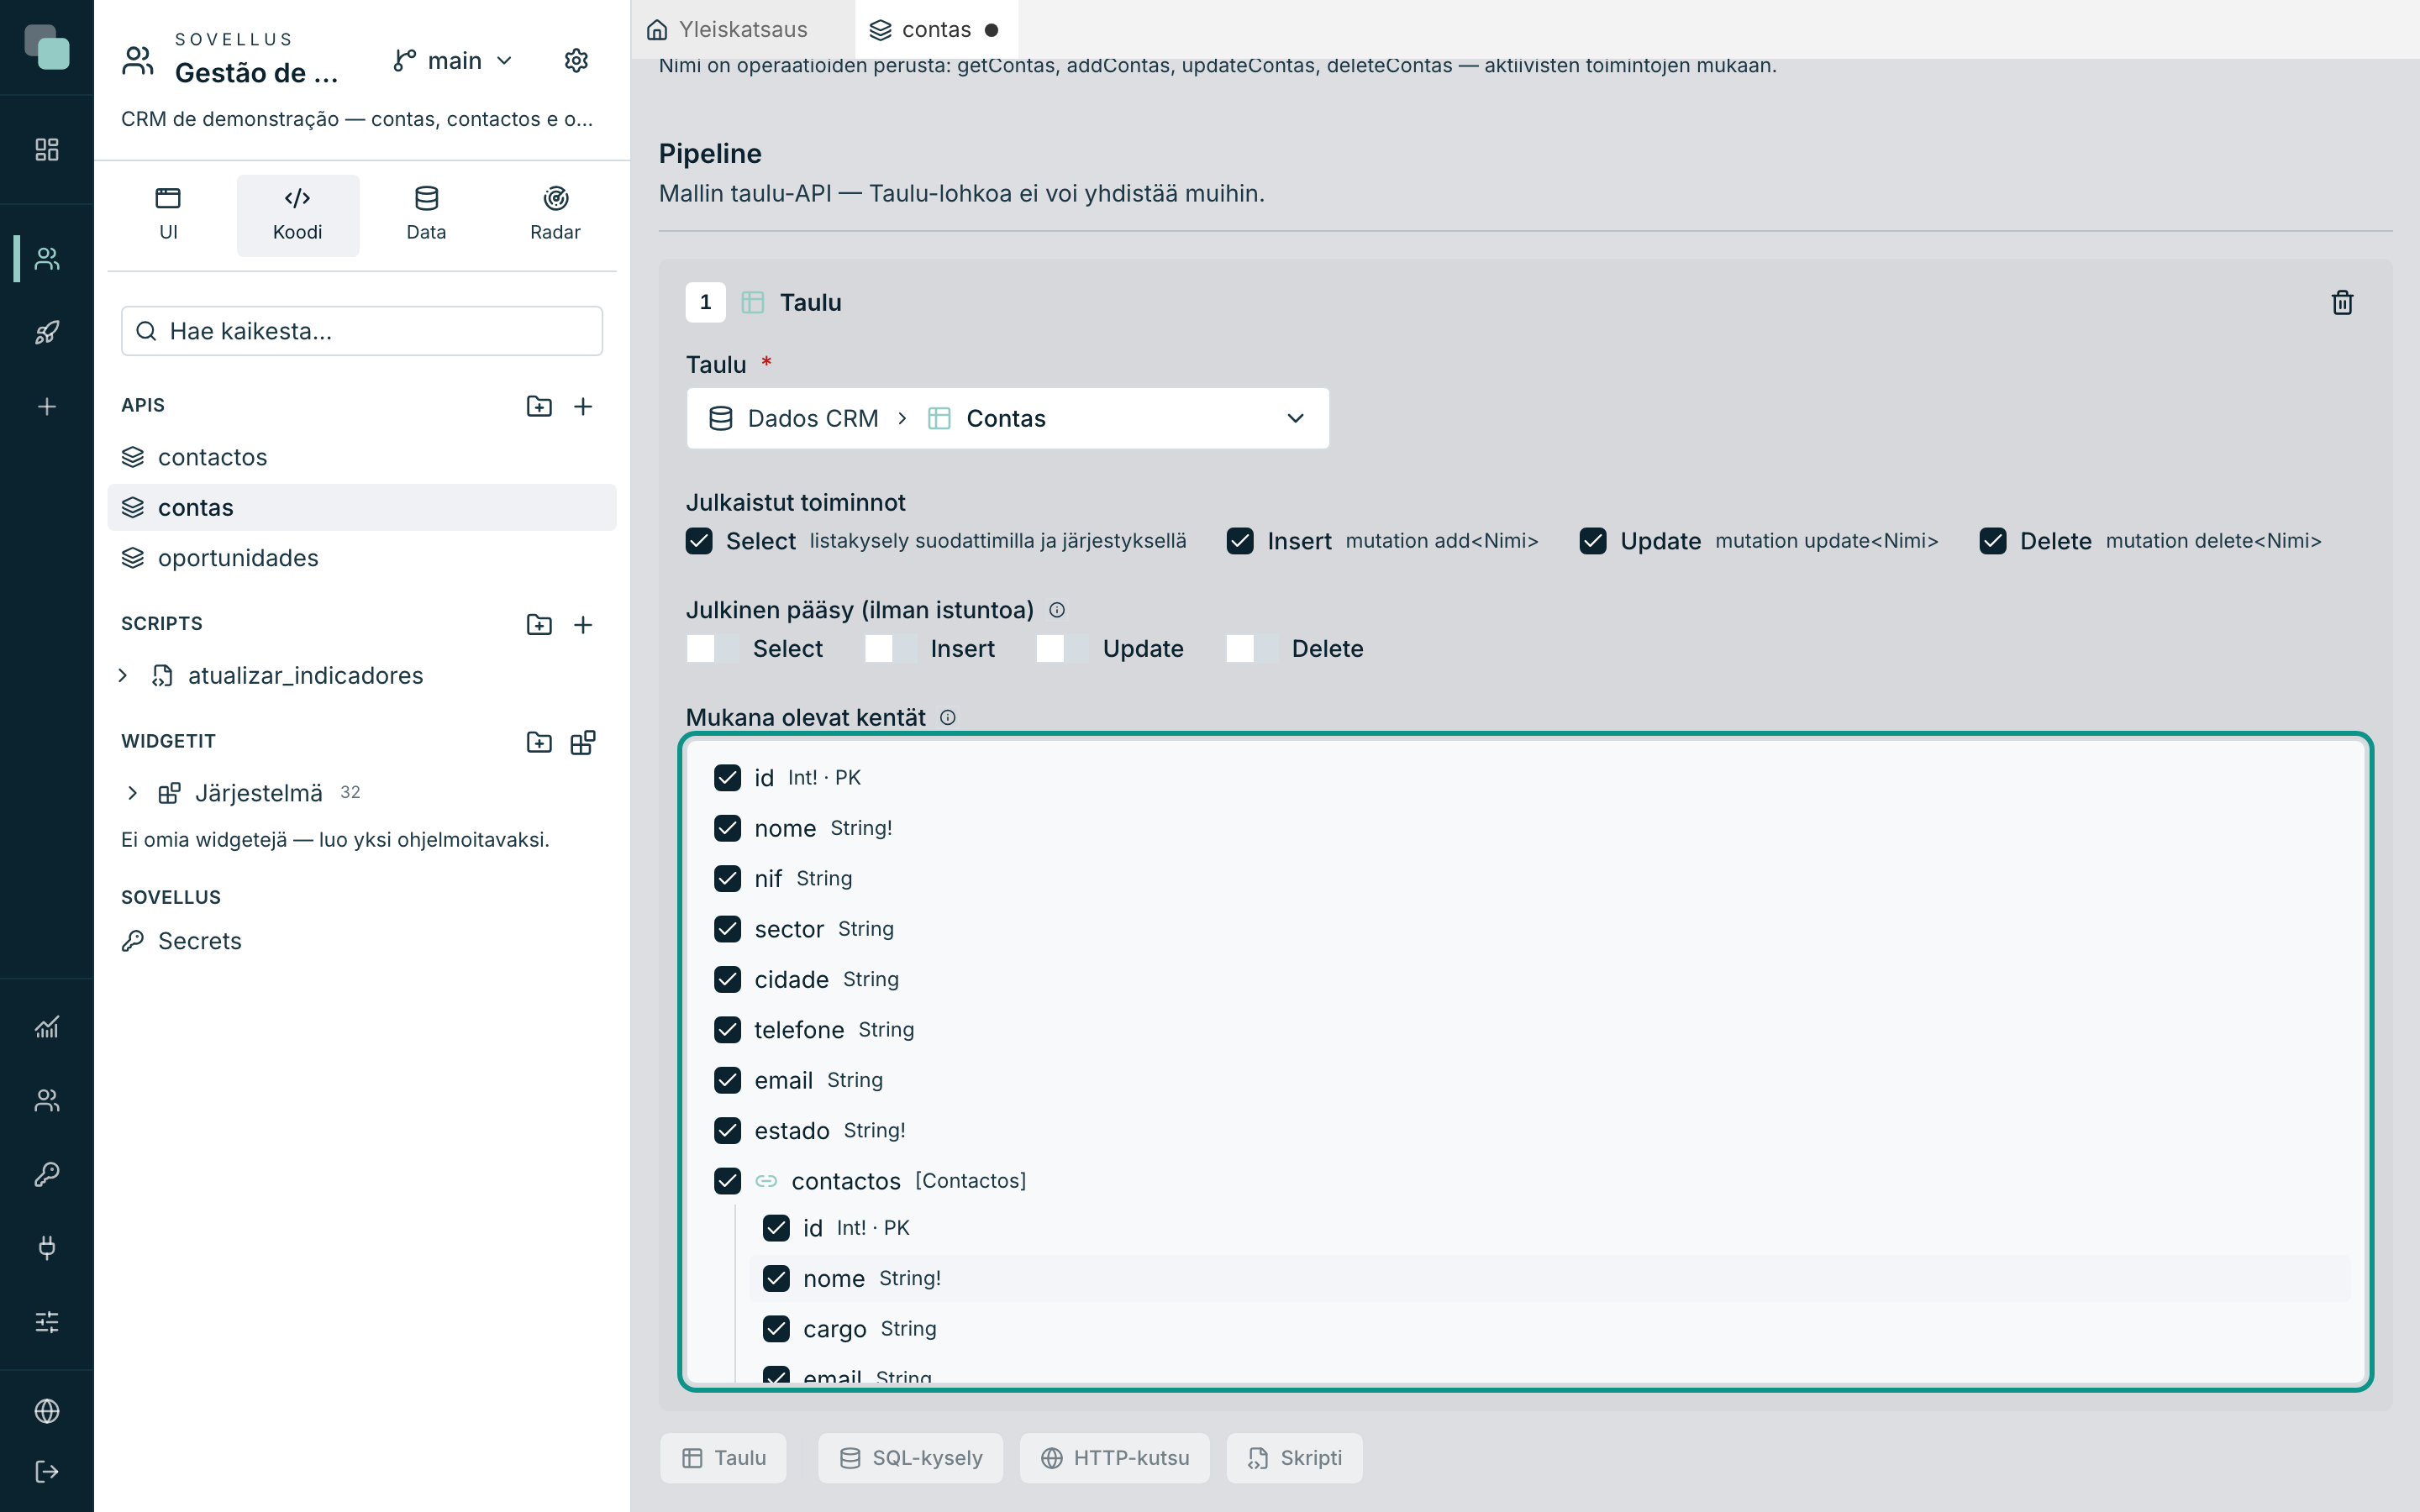Screen dimensions: 2420x1512
Task: Click the rocket deploy icon in left rail
Action: (47, 332)
